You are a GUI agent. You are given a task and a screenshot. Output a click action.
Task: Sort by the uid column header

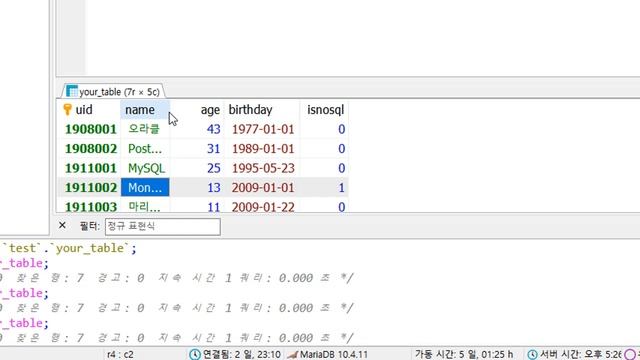coord(89,109)
